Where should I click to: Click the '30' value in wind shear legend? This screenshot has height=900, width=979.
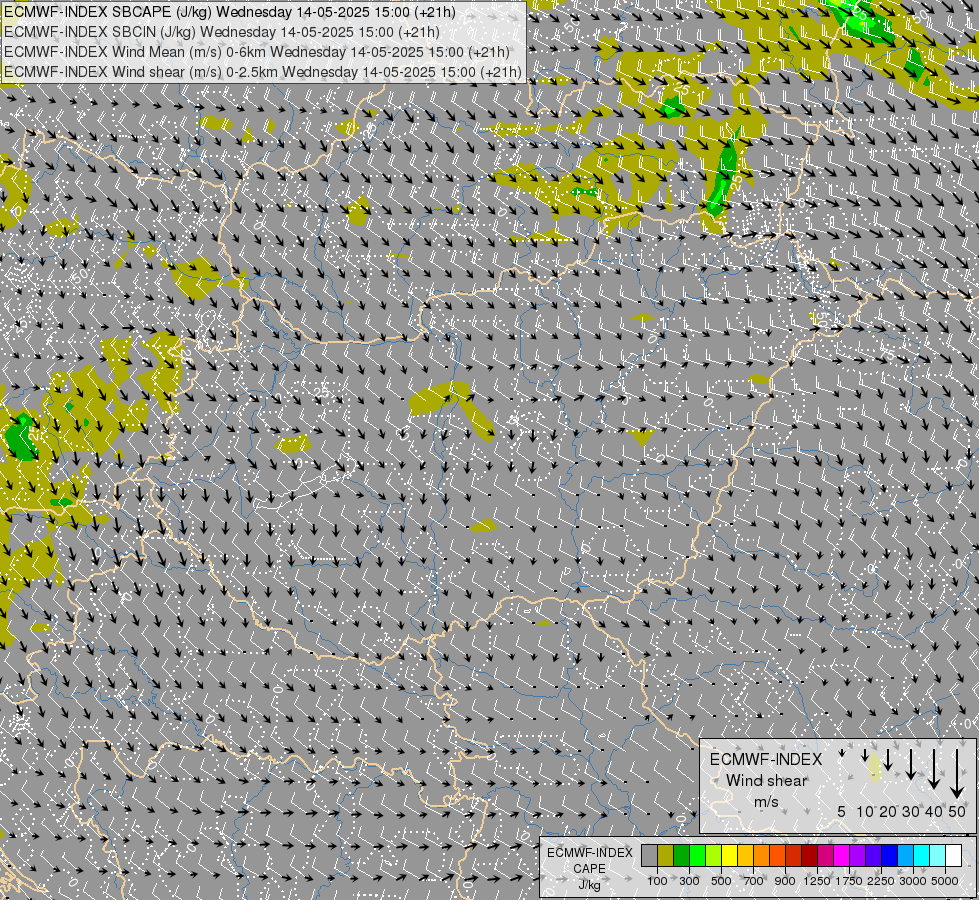click(911, 811)
